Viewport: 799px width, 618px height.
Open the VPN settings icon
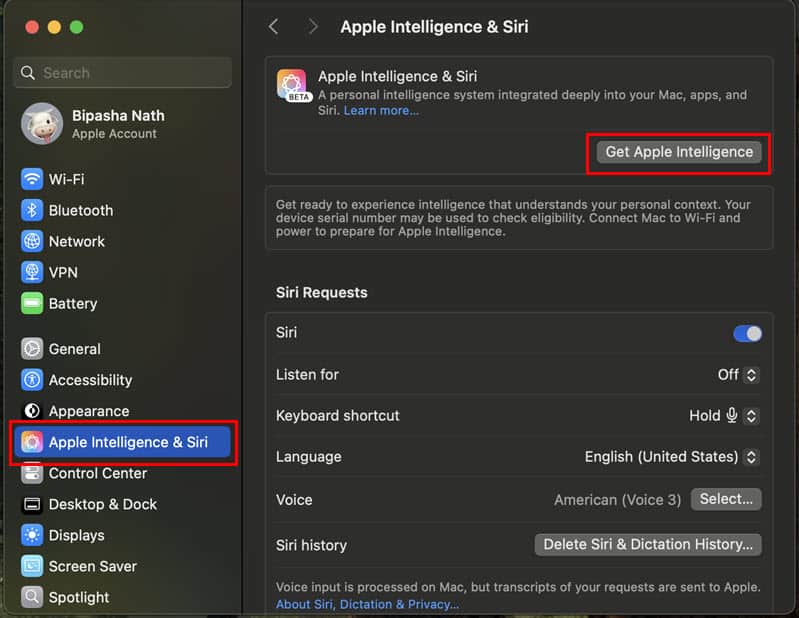32,272
